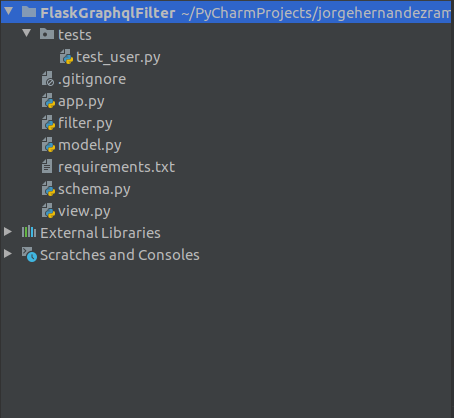The width and height of the screenshot is (454, 418).
Task: Click the Python icon beside test_user.py
Action: 66,56
